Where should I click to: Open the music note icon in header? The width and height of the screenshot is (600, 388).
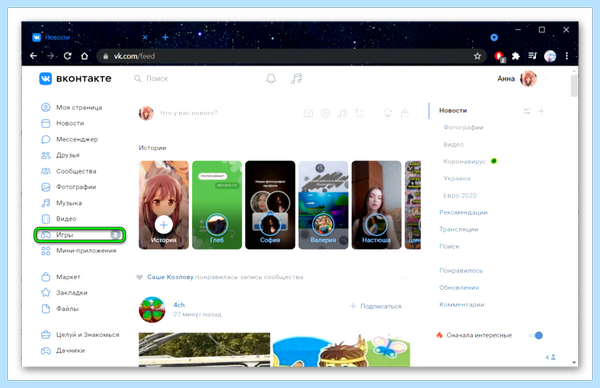point(297,79)
